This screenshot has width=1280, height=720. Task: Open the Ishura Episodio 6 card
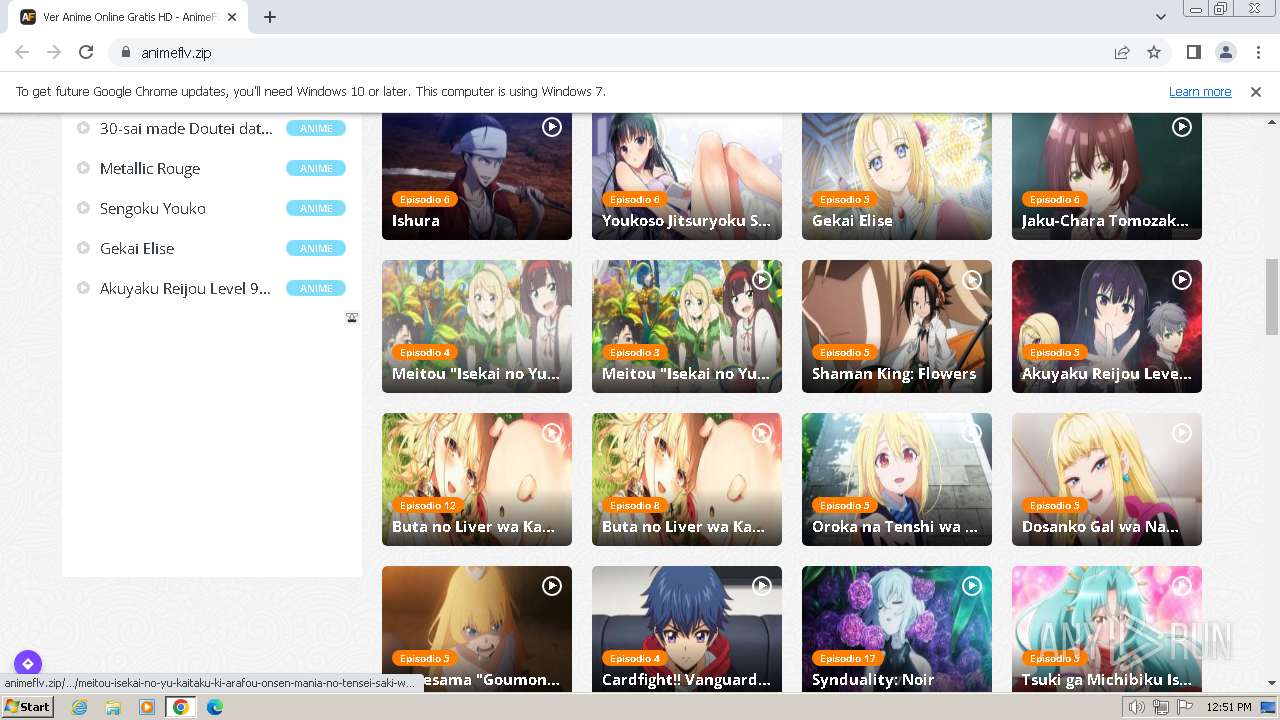pos(477,176)
